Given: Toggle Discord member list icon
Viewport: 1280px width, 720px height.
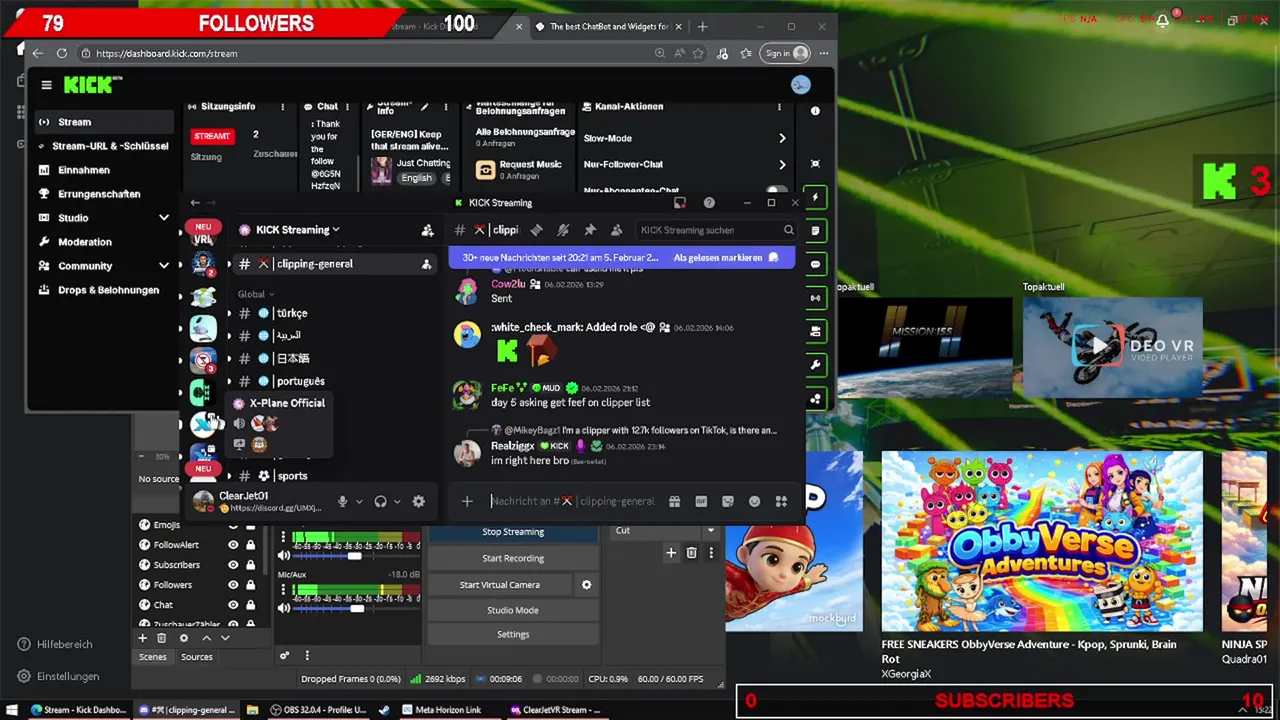Looking at the screenshot, I should click(x=616, y=230).
